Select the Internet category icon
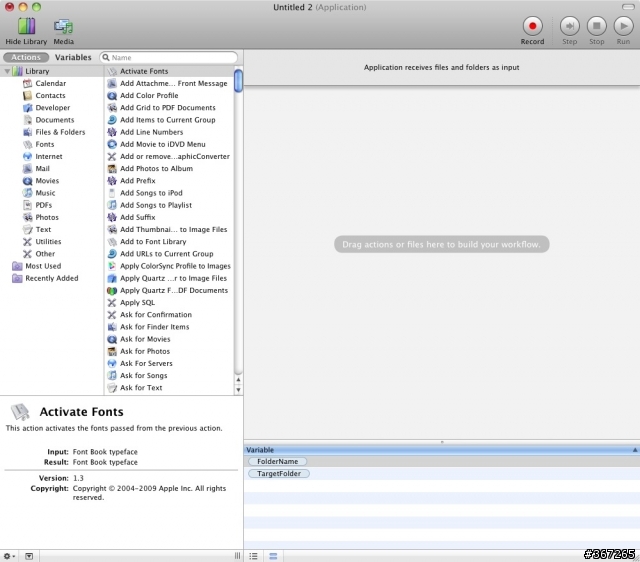Image resolution: width=640 pixels, height=562 pixels. click(27, 156)
